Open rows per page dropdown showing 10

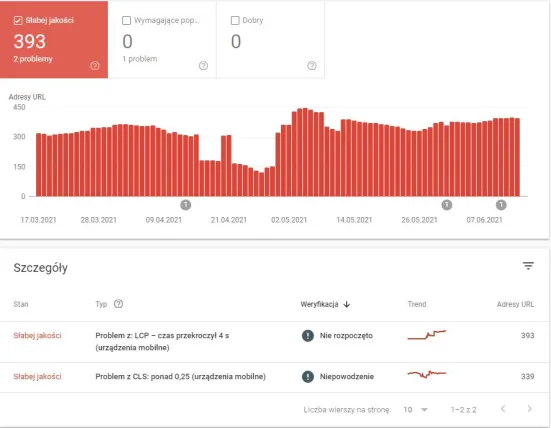(415, 410)
